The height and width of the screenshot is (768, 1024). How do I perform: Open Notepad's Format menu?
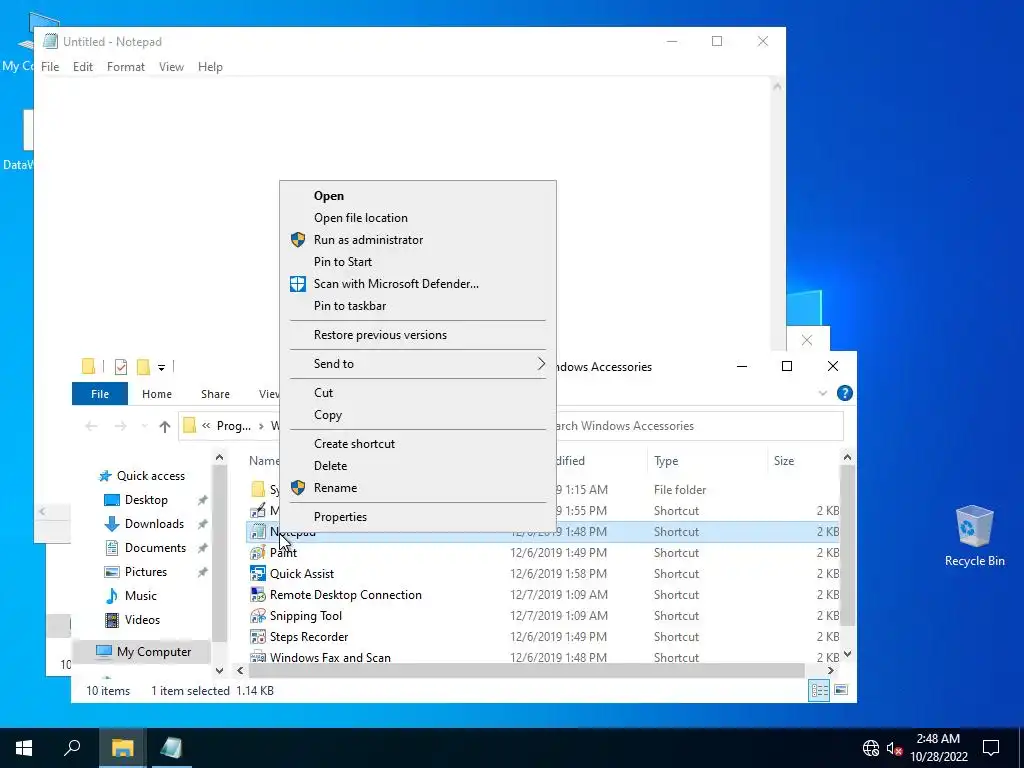point(126,67)
